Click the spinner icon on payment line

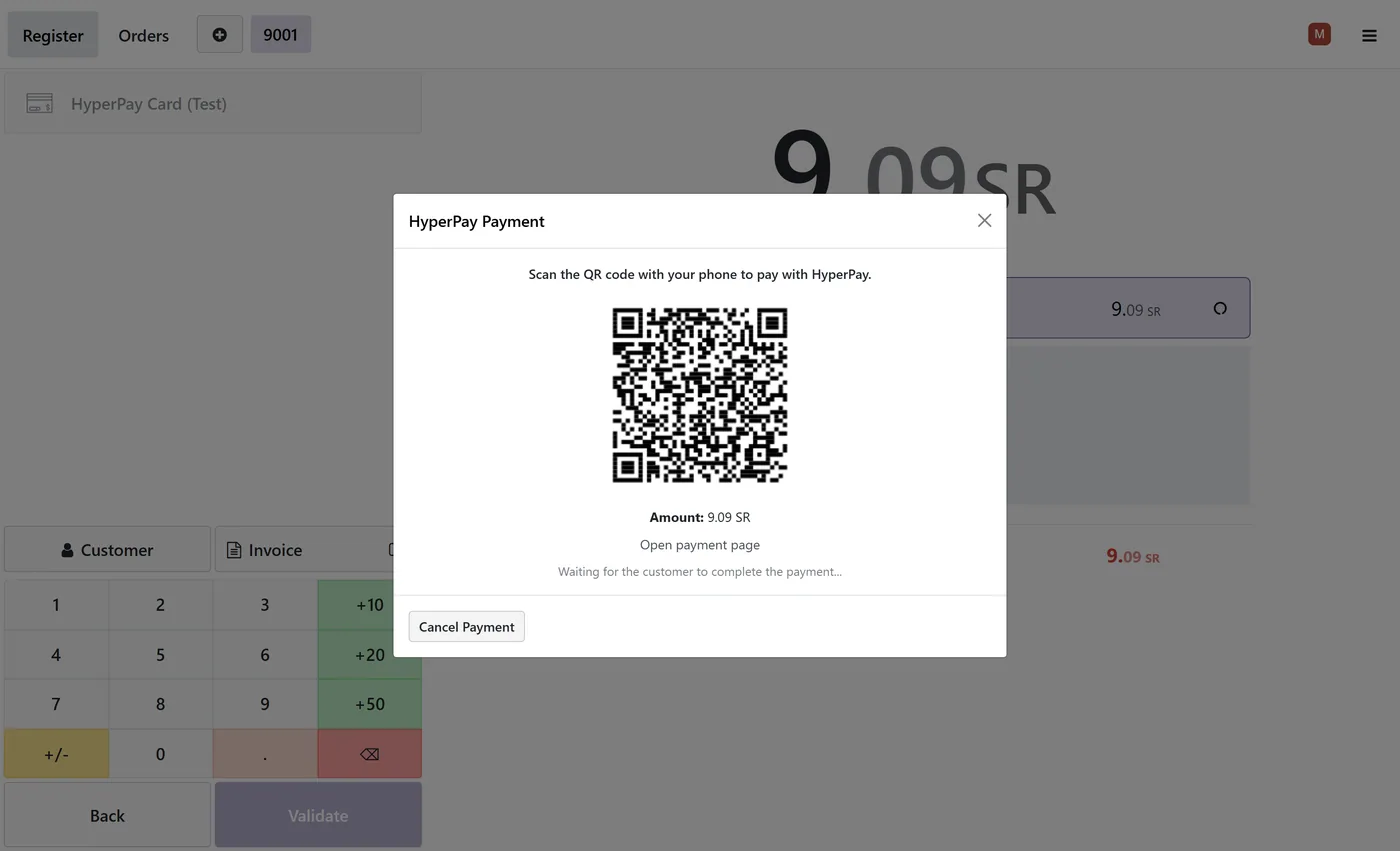(1220, 308)
